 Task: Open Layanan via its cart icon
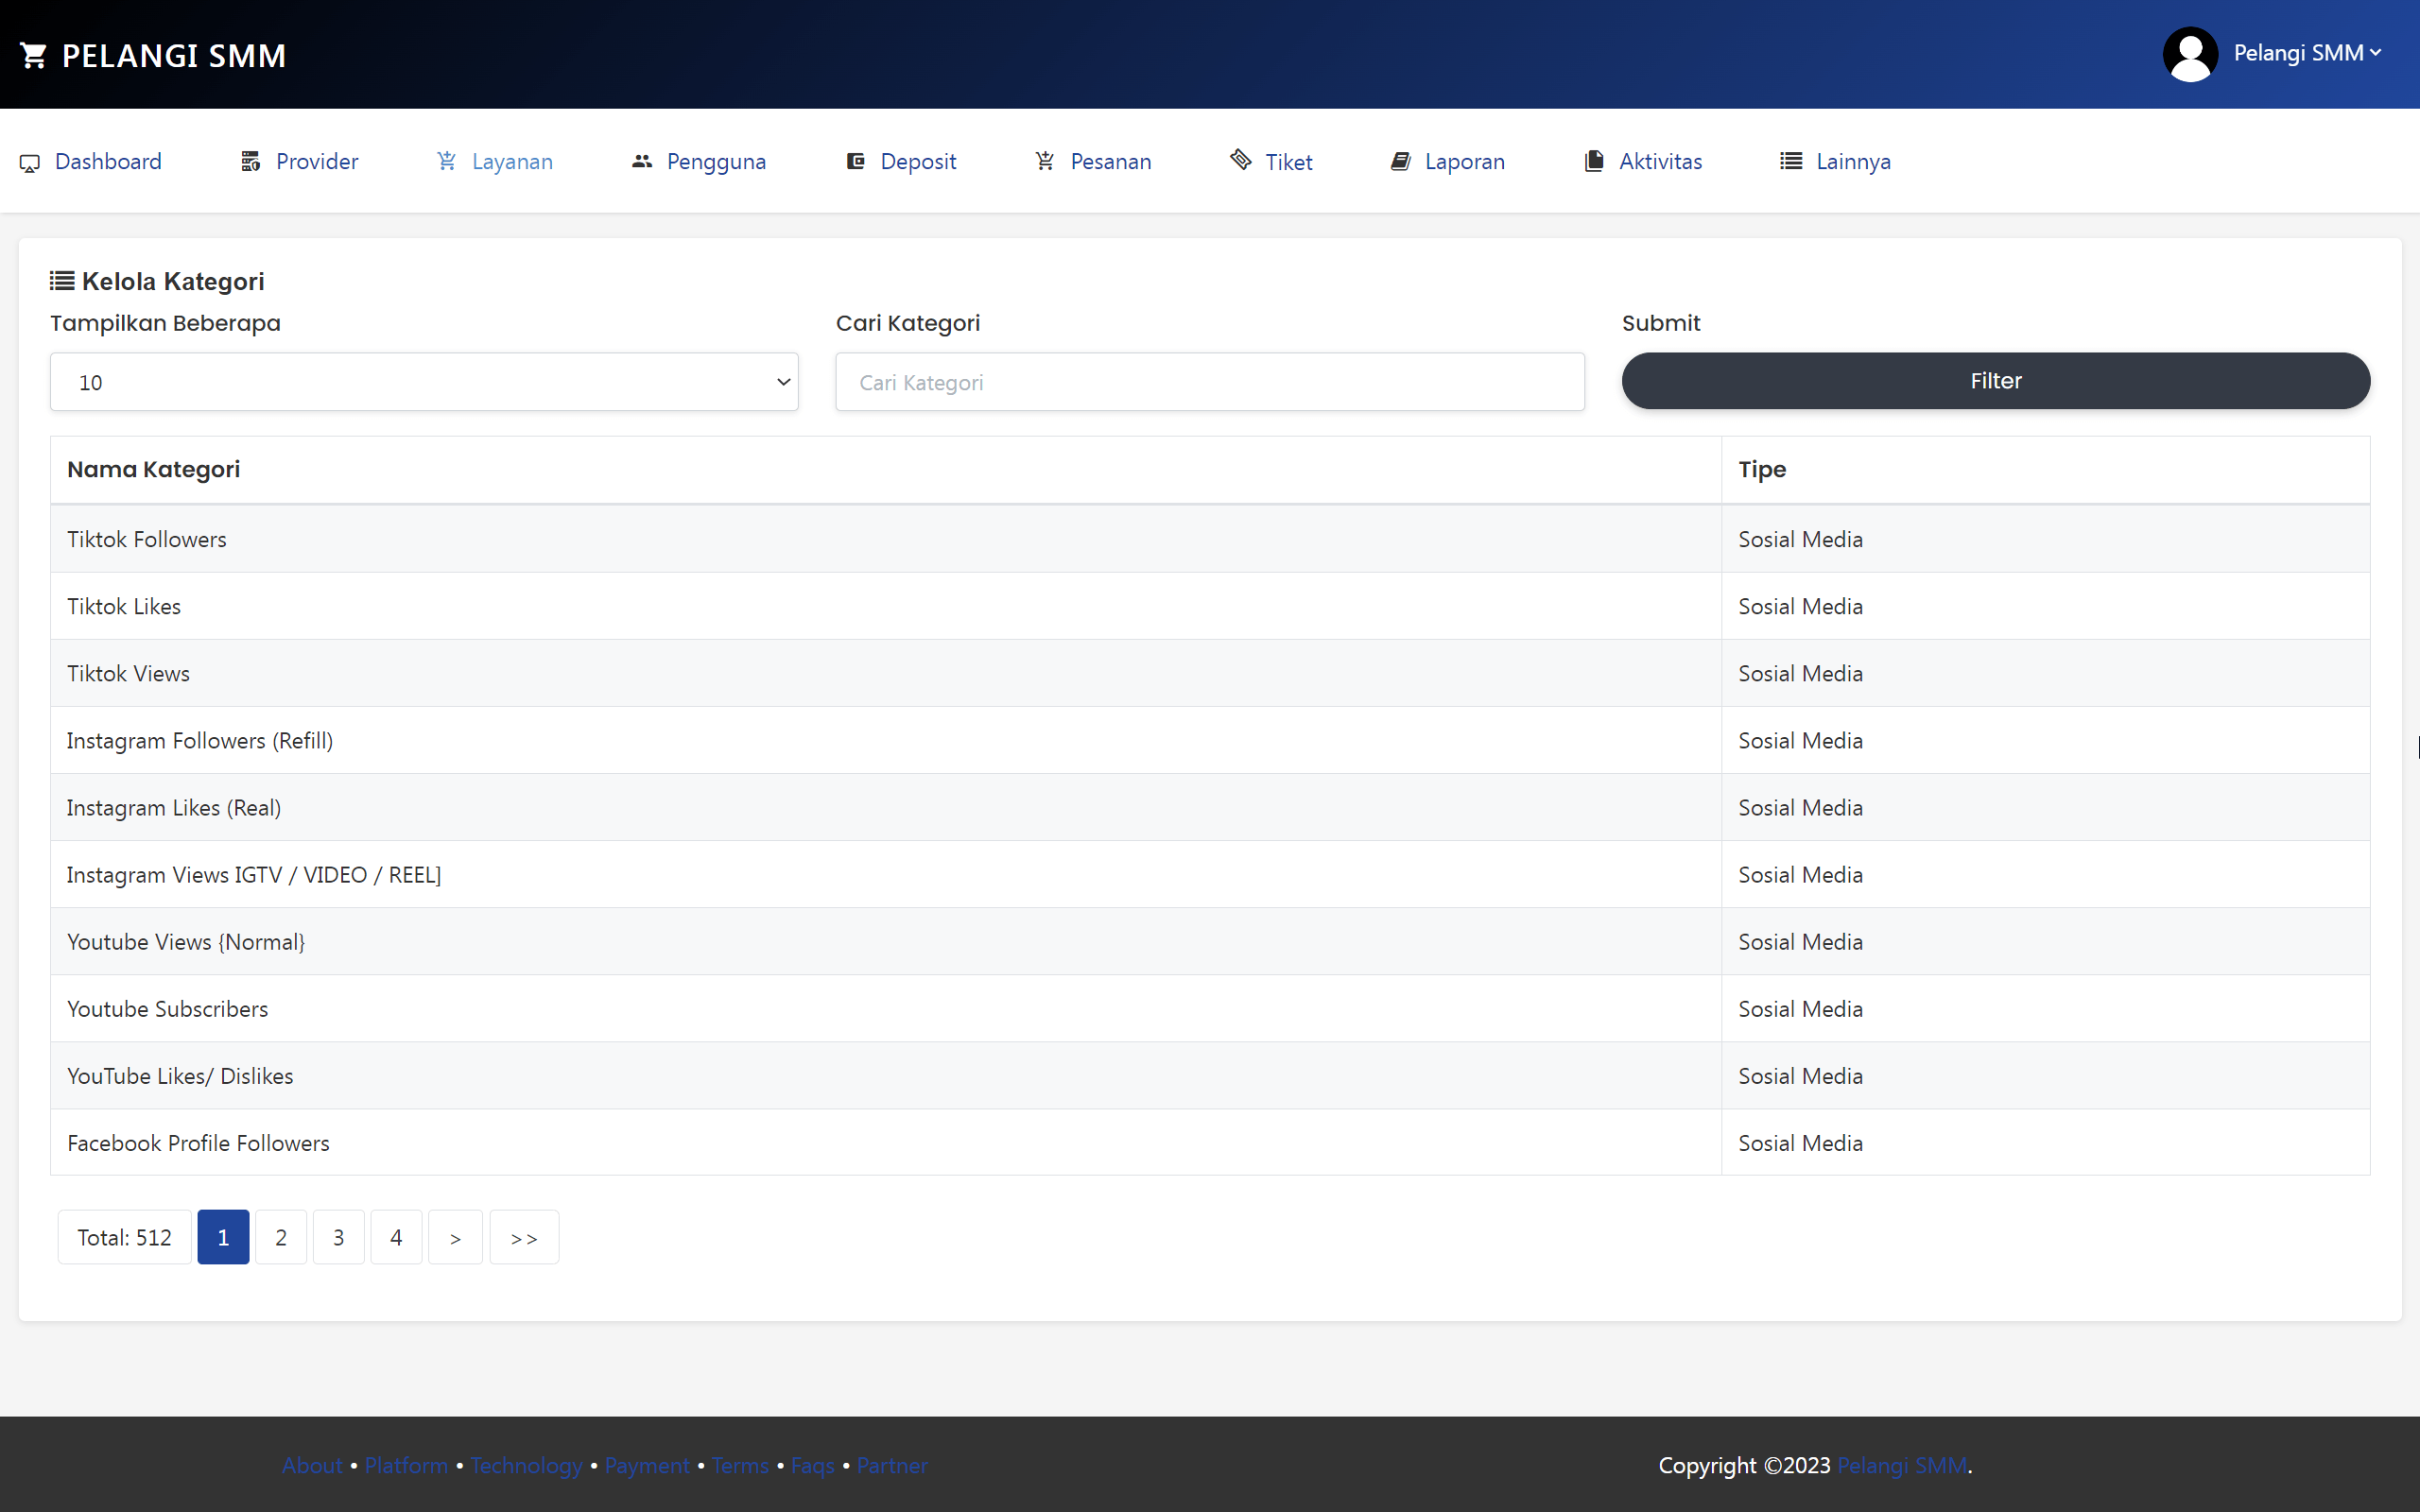pyautogui.click(x=445, y=161)
